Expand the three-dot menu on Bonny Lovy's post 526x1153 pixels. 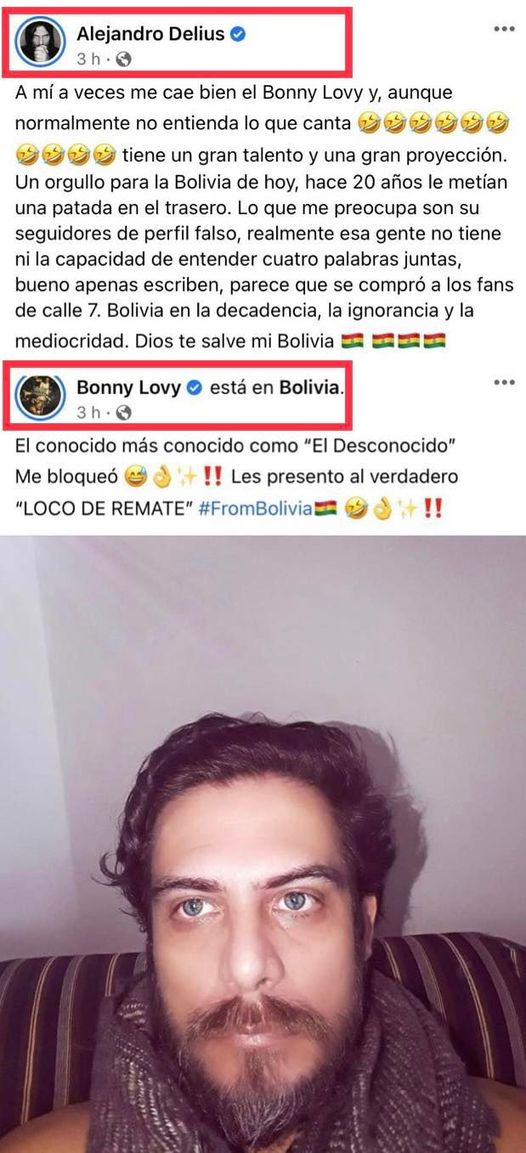504,382
